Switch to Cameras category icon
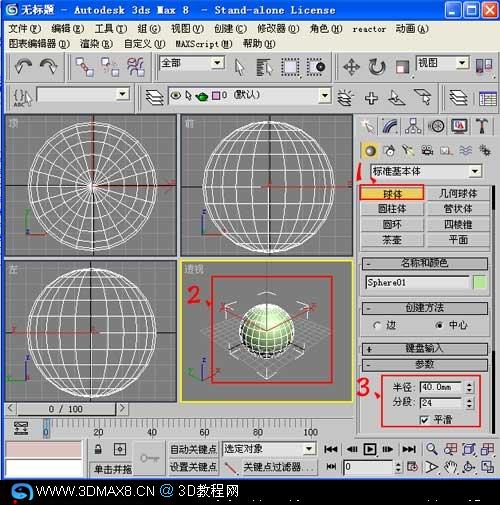Screen dimensions: 500x505 point(427,151)
